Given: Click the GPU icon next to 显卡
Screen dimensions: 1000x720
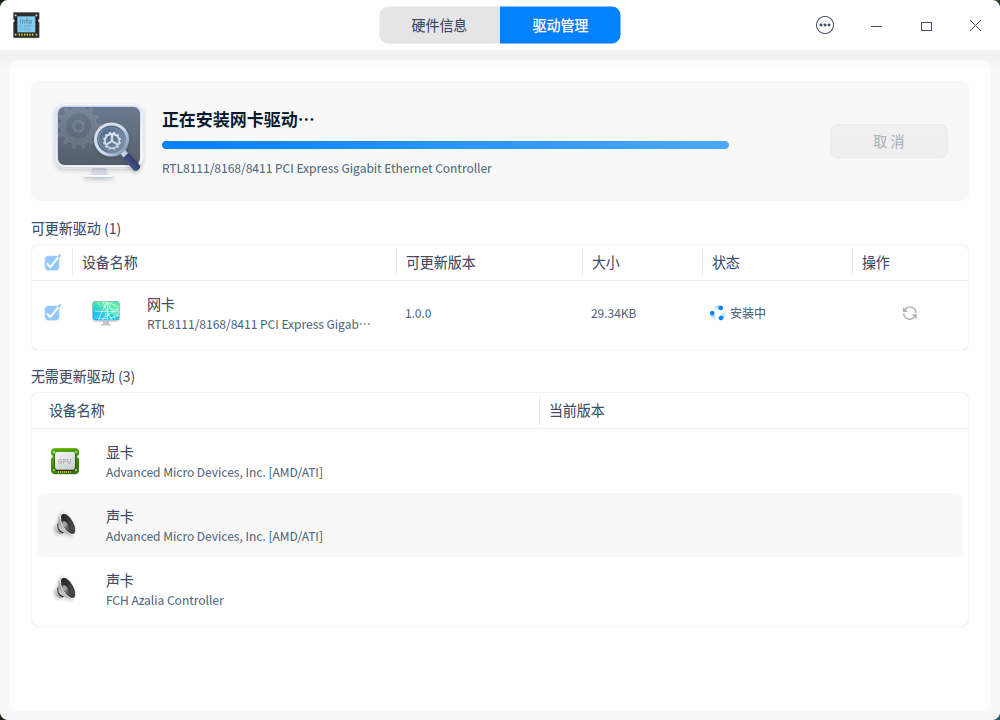Looking at the screenshot, I should tap(66, 461).
